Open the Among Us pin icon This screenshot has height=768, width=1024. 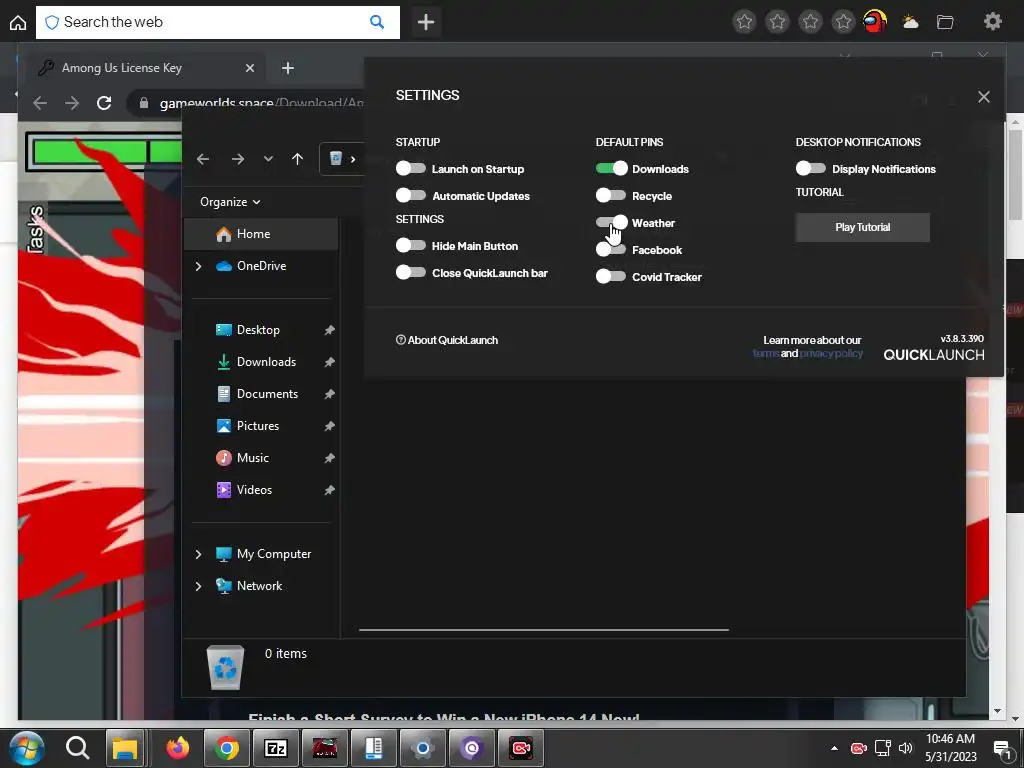[875, 22]
